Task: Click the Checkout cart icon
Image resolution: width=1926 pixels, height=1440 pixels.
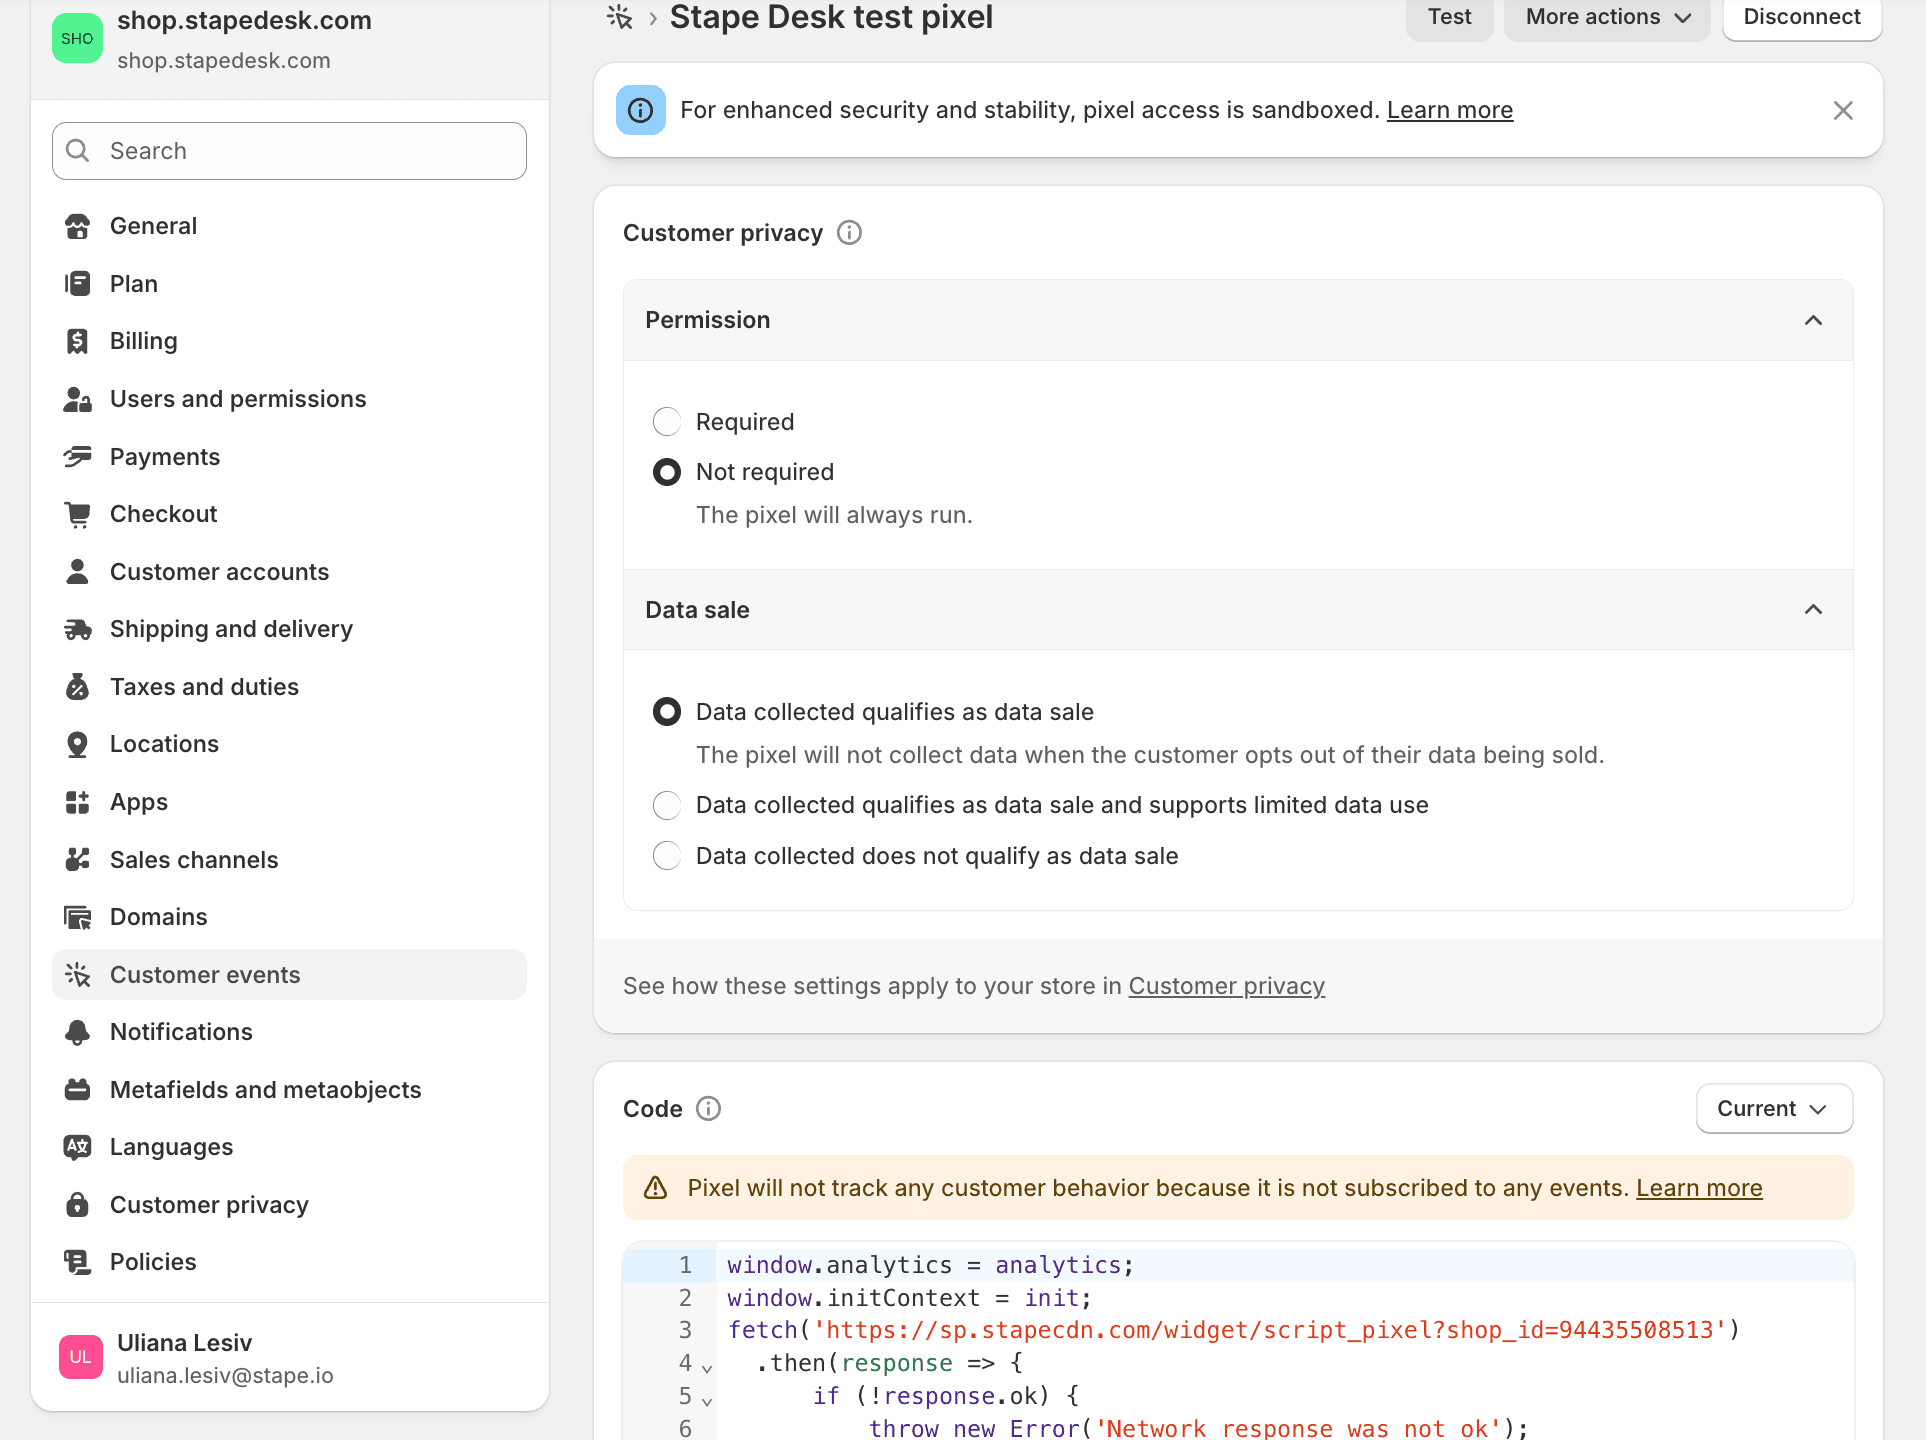Action: [x=77, y=514]
